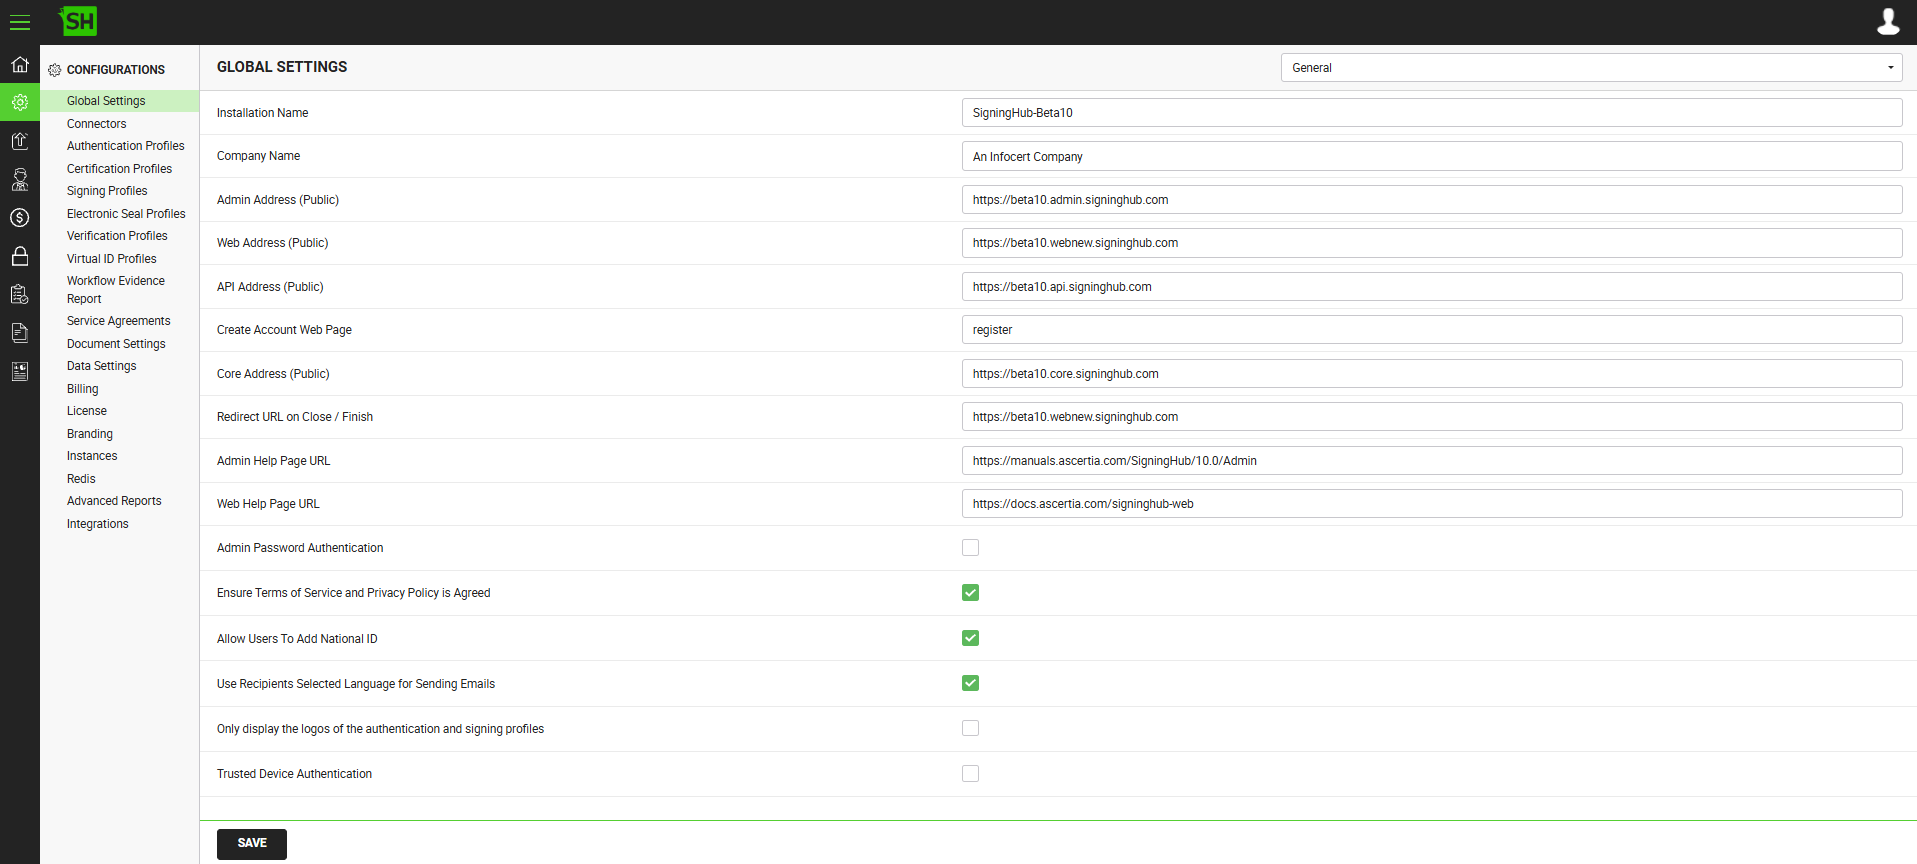This screenshot has height=864, width=1917.
Task: Check Only display the logos checkbox
Action: click(970, 728)
